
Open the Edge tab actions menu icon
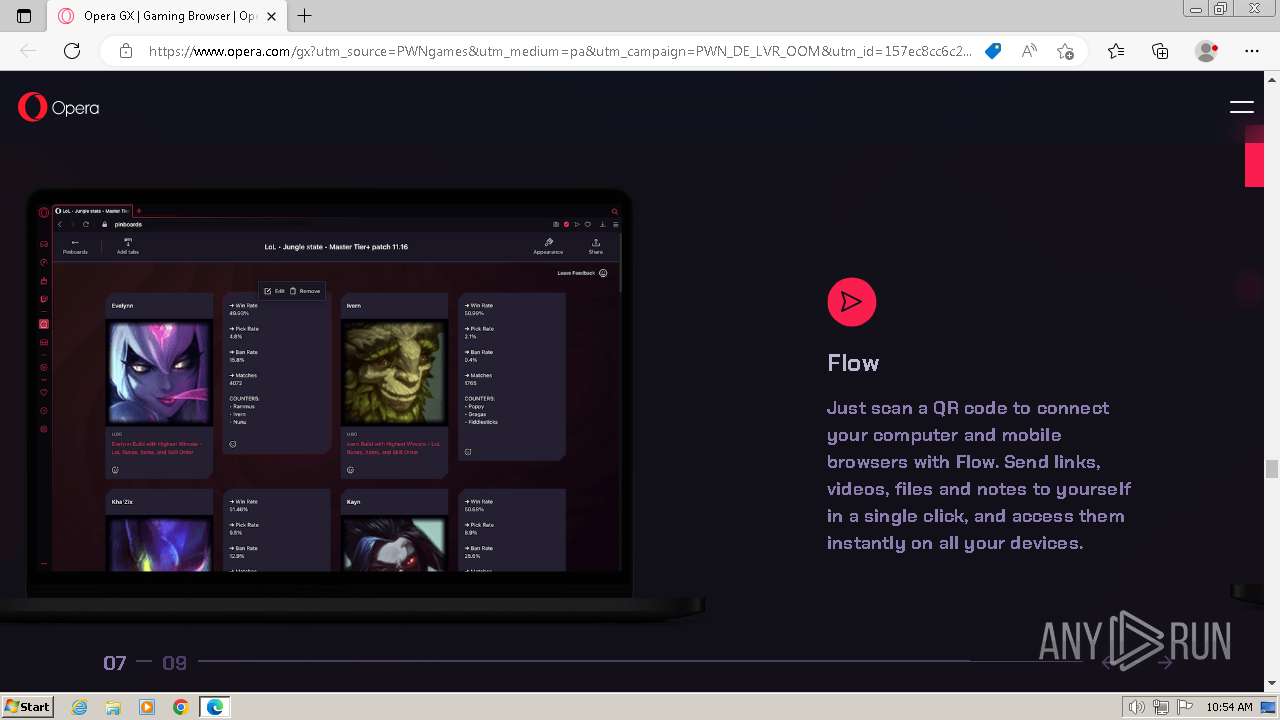[24, 16]
